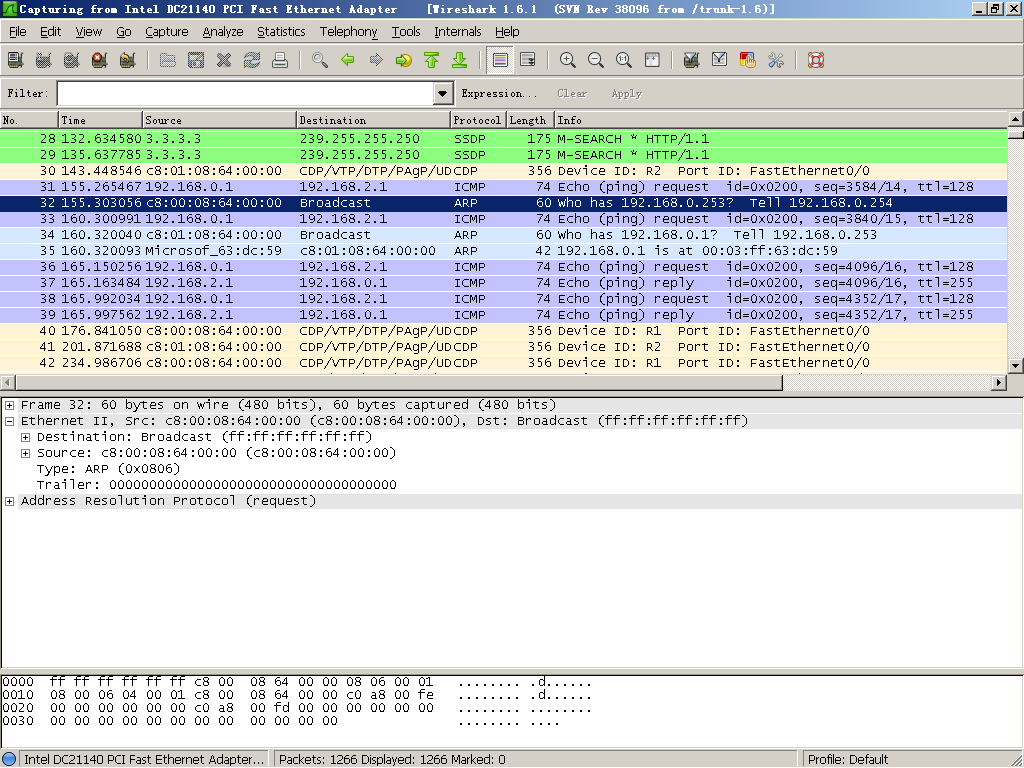Open expert info indicator in status bar
This screenshot has height=768, width=1024.
pos(9,759)
